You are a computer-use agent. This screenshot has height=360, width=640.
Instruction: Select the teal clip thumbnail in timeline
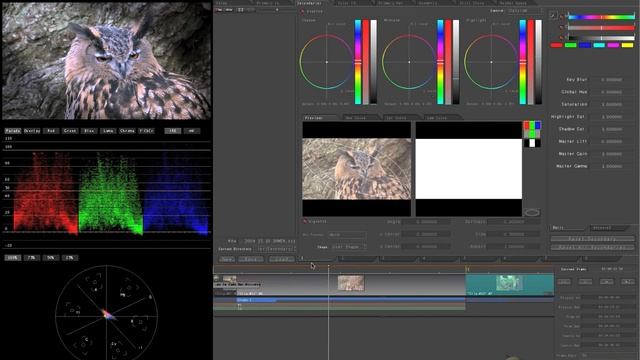point(509,282)
